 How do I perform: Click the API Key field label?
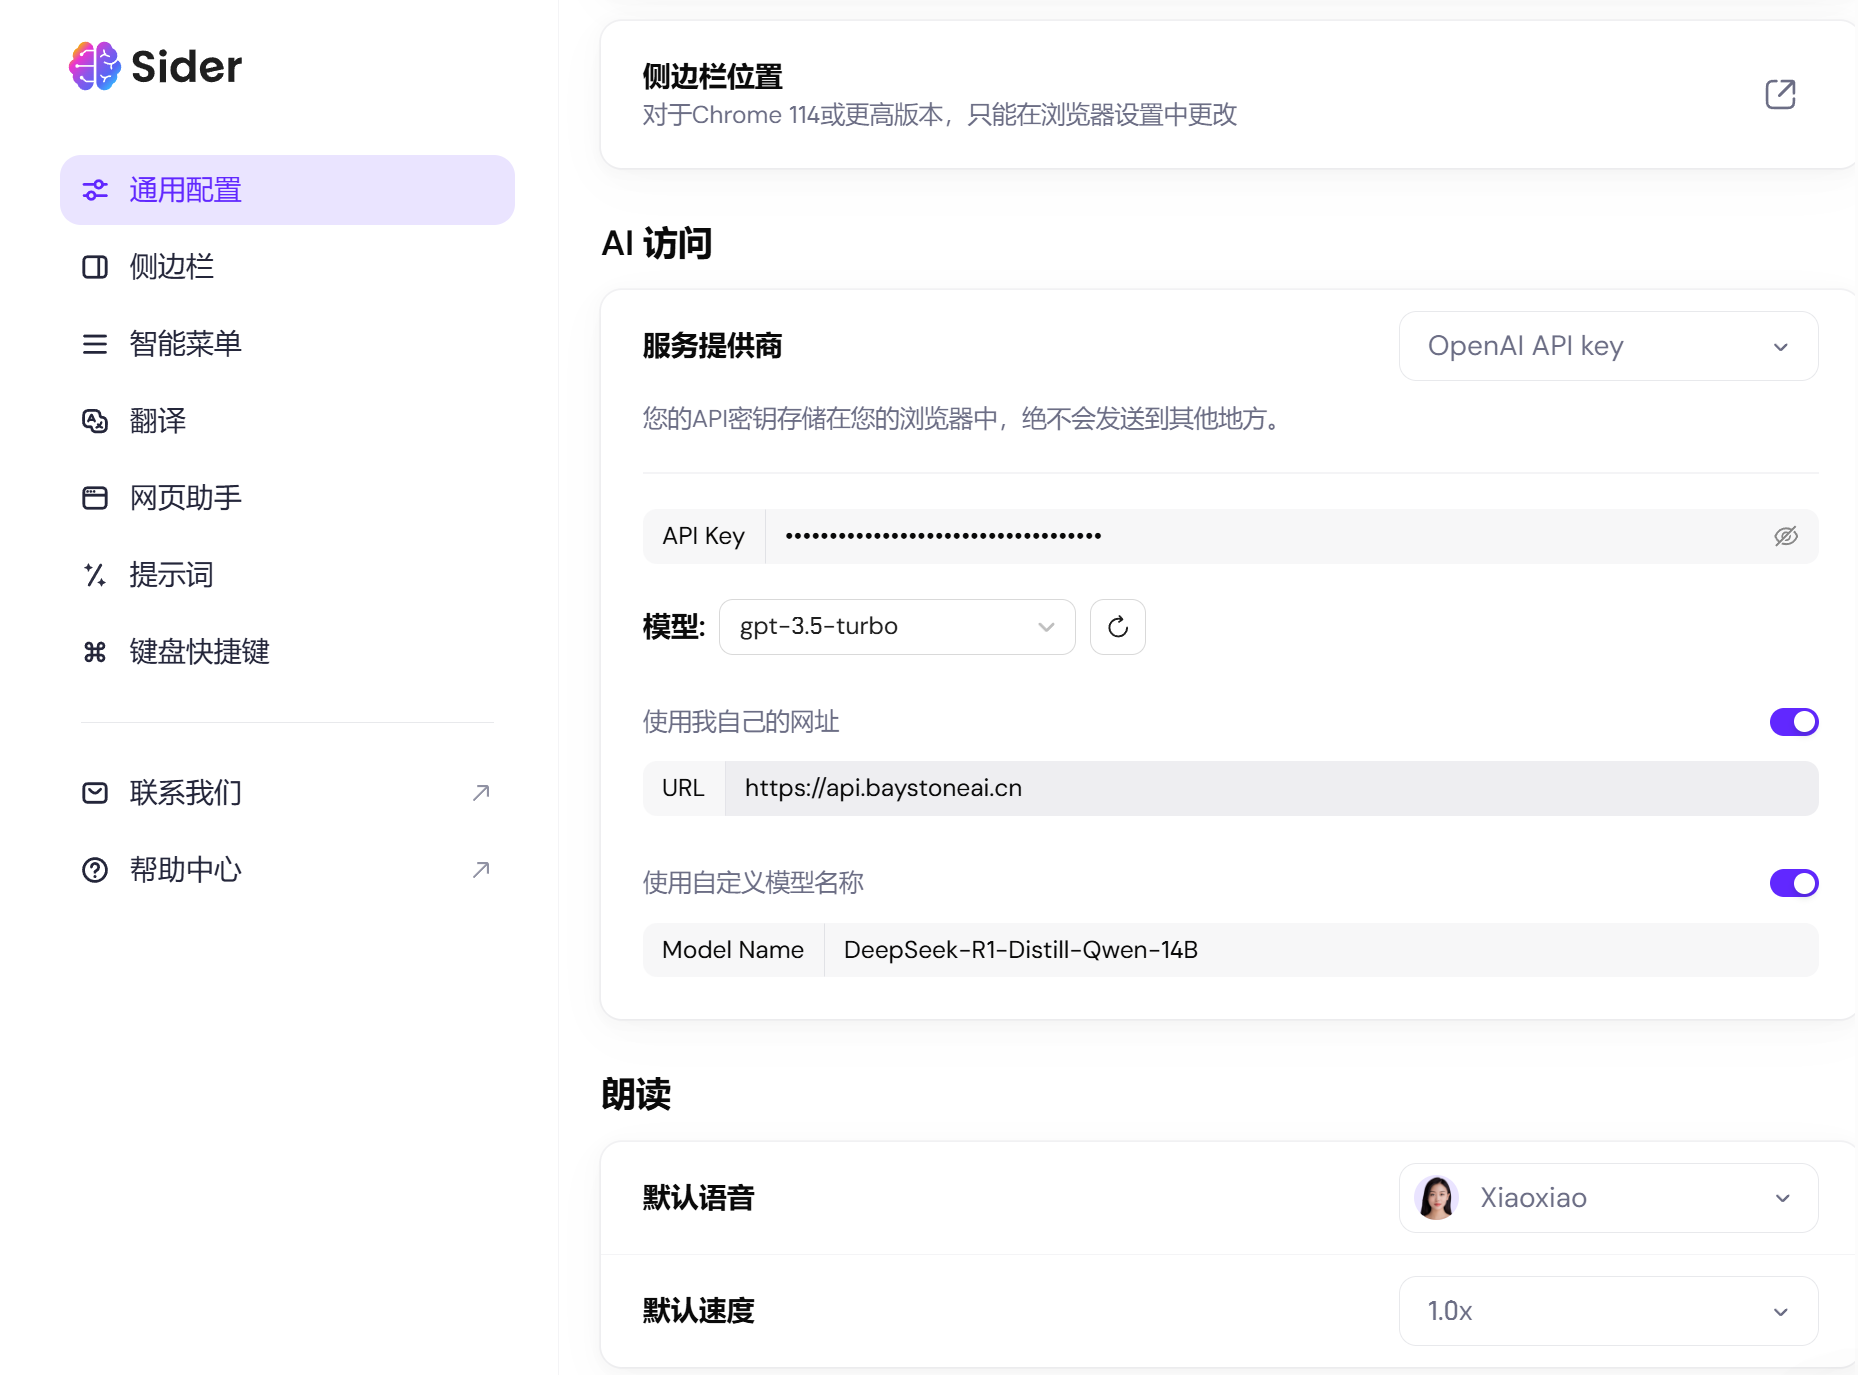[704, 537]
